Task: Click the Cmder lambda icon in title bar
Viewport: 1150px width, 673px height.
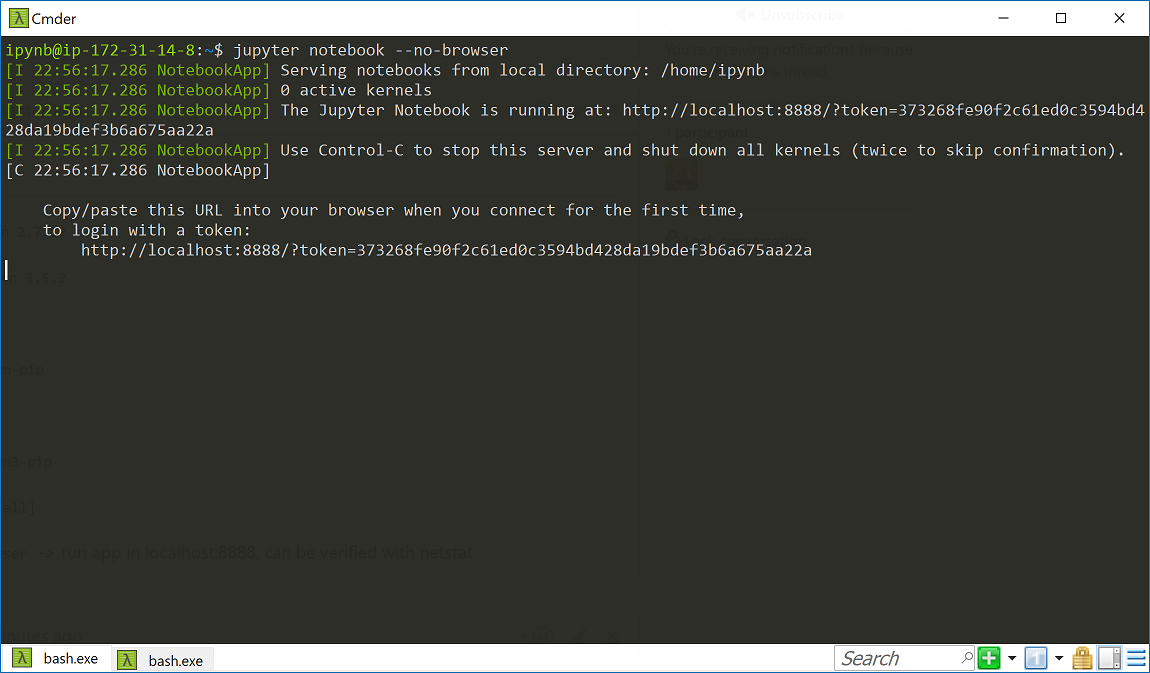Action: point(18,18)
